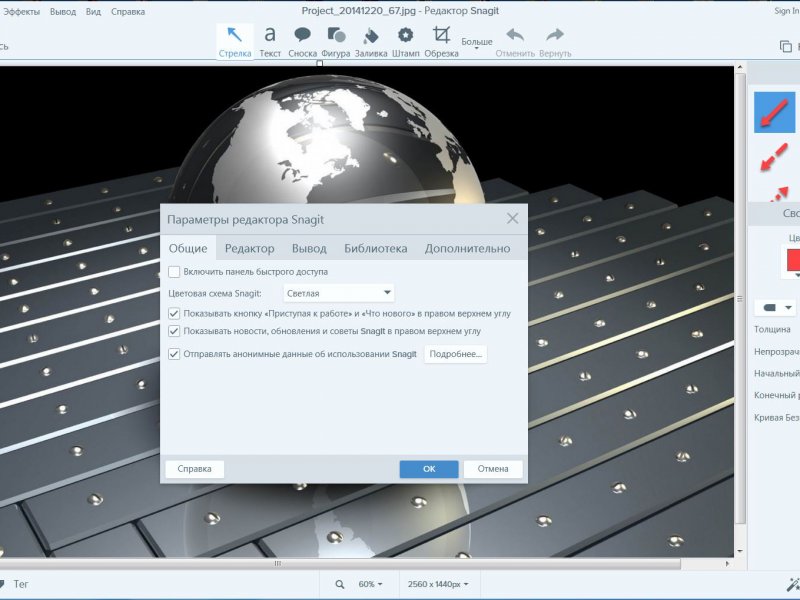Click the horizontal scrollbar right arrow
Screen dimensions: 800x600
728,564
